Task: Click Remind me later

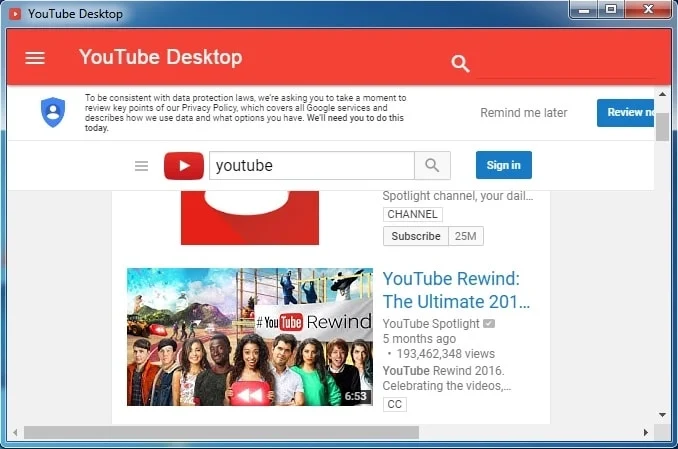Action: (x=524, y=113)
